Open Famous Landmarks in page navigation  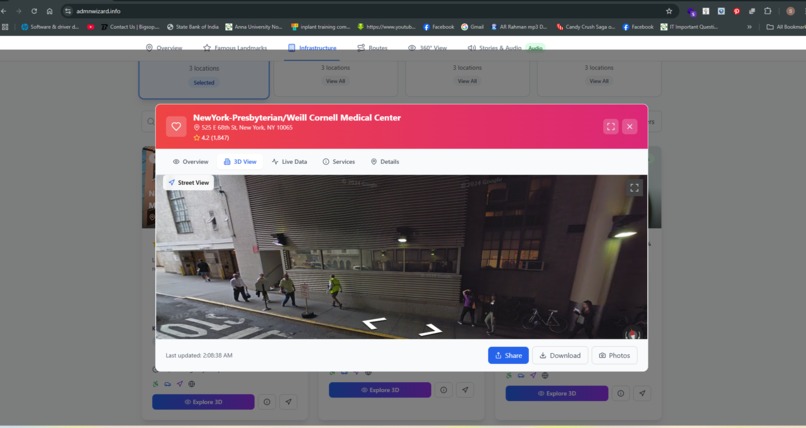tap(235, 48)
